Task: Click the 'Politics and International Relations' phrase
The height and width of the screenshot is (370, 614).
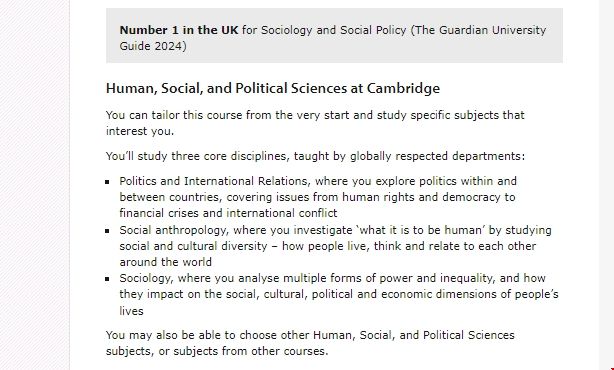Action: (213, 181)
